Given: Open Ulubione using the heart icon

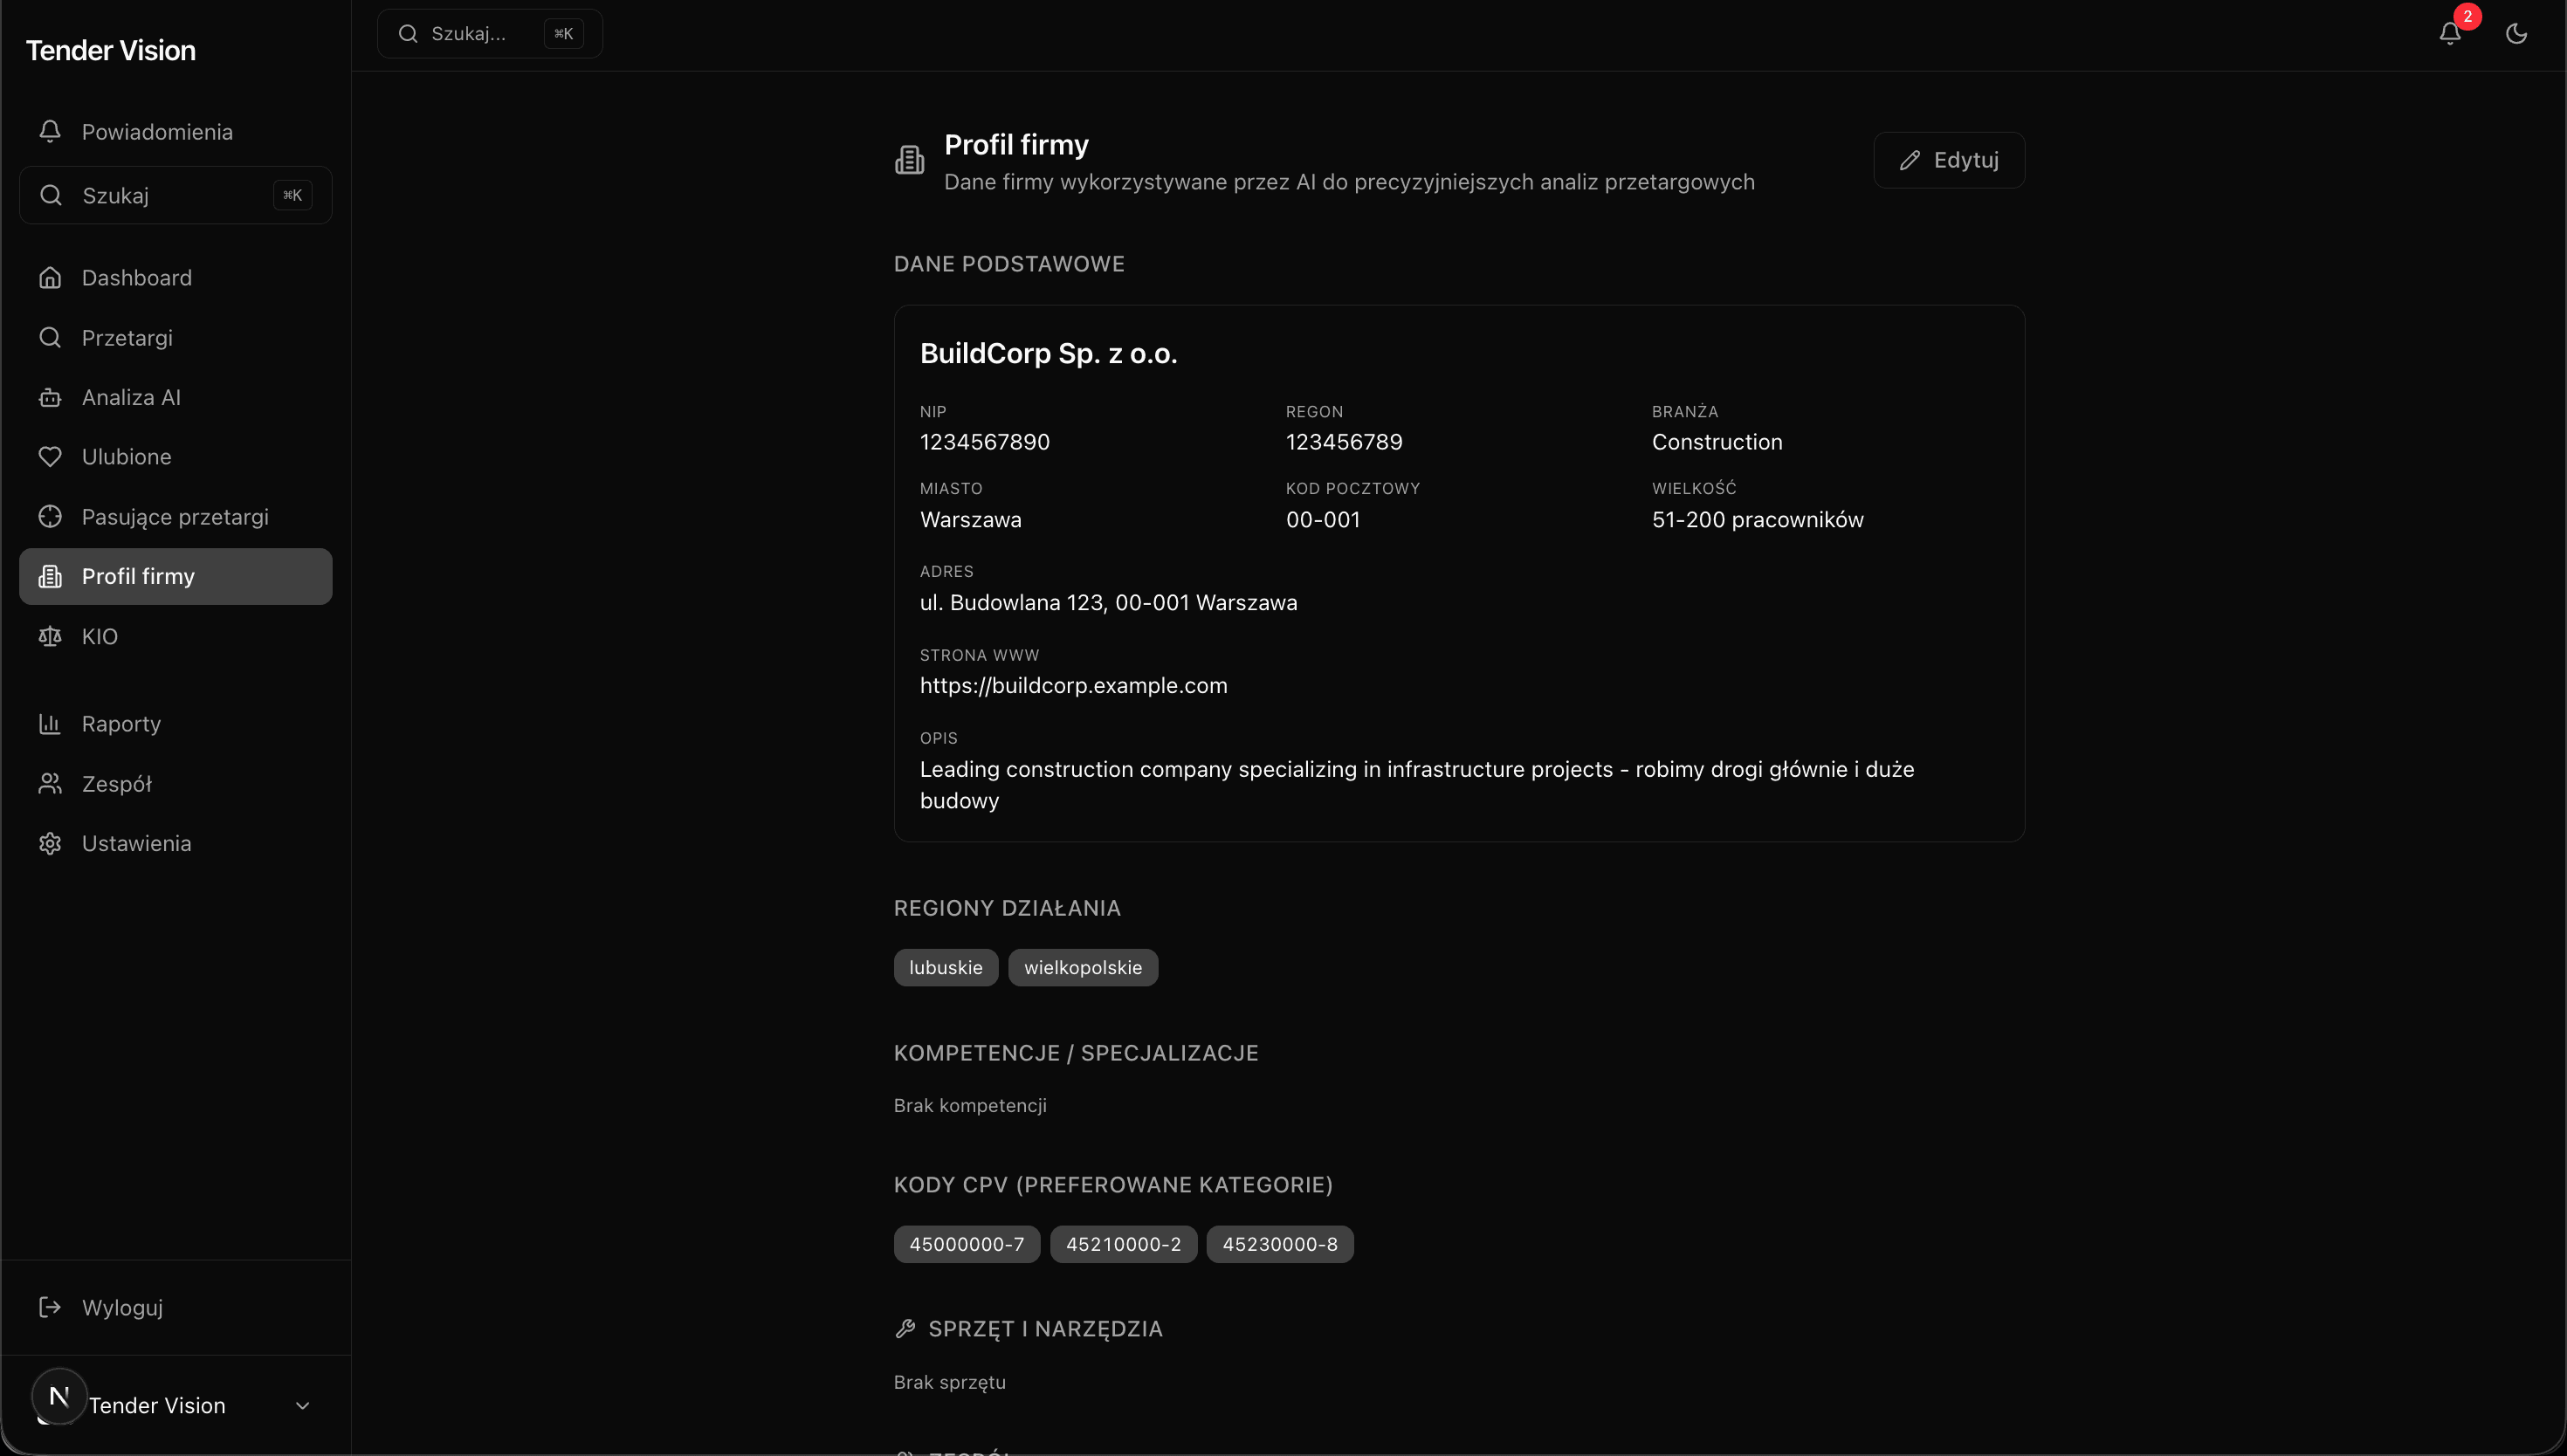Looking at the screenshot, I should click(x=50, y=457).
